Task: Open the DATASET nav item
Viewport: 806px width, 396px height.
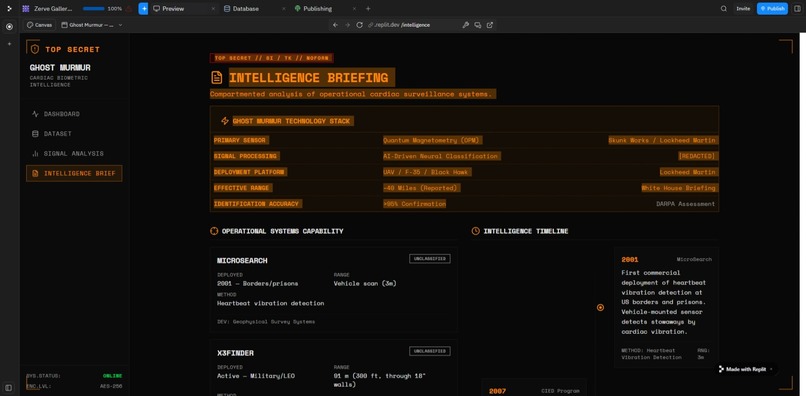Action: (x=74, y=134)
